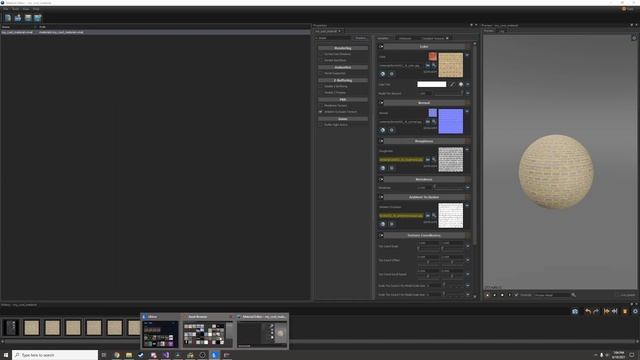640x360 pixels.
Task: Open the Windows Start menu
Action: click(x=6, y=355)
